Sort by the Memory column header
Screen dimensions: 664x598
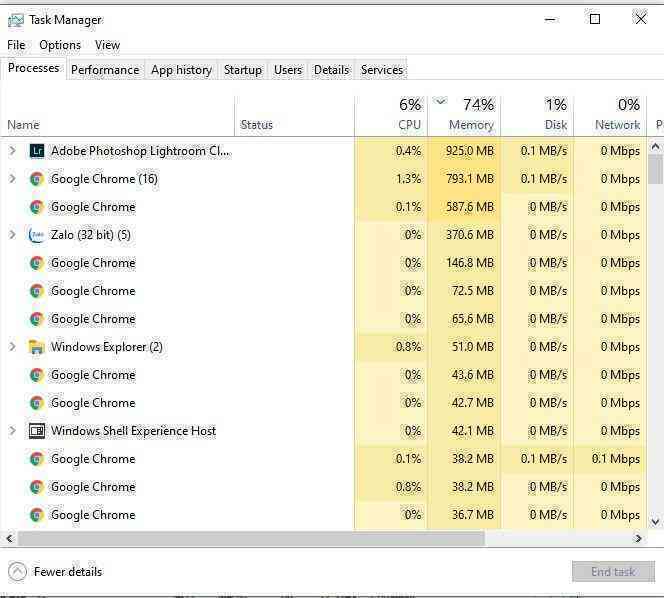(x=464, y=116)
